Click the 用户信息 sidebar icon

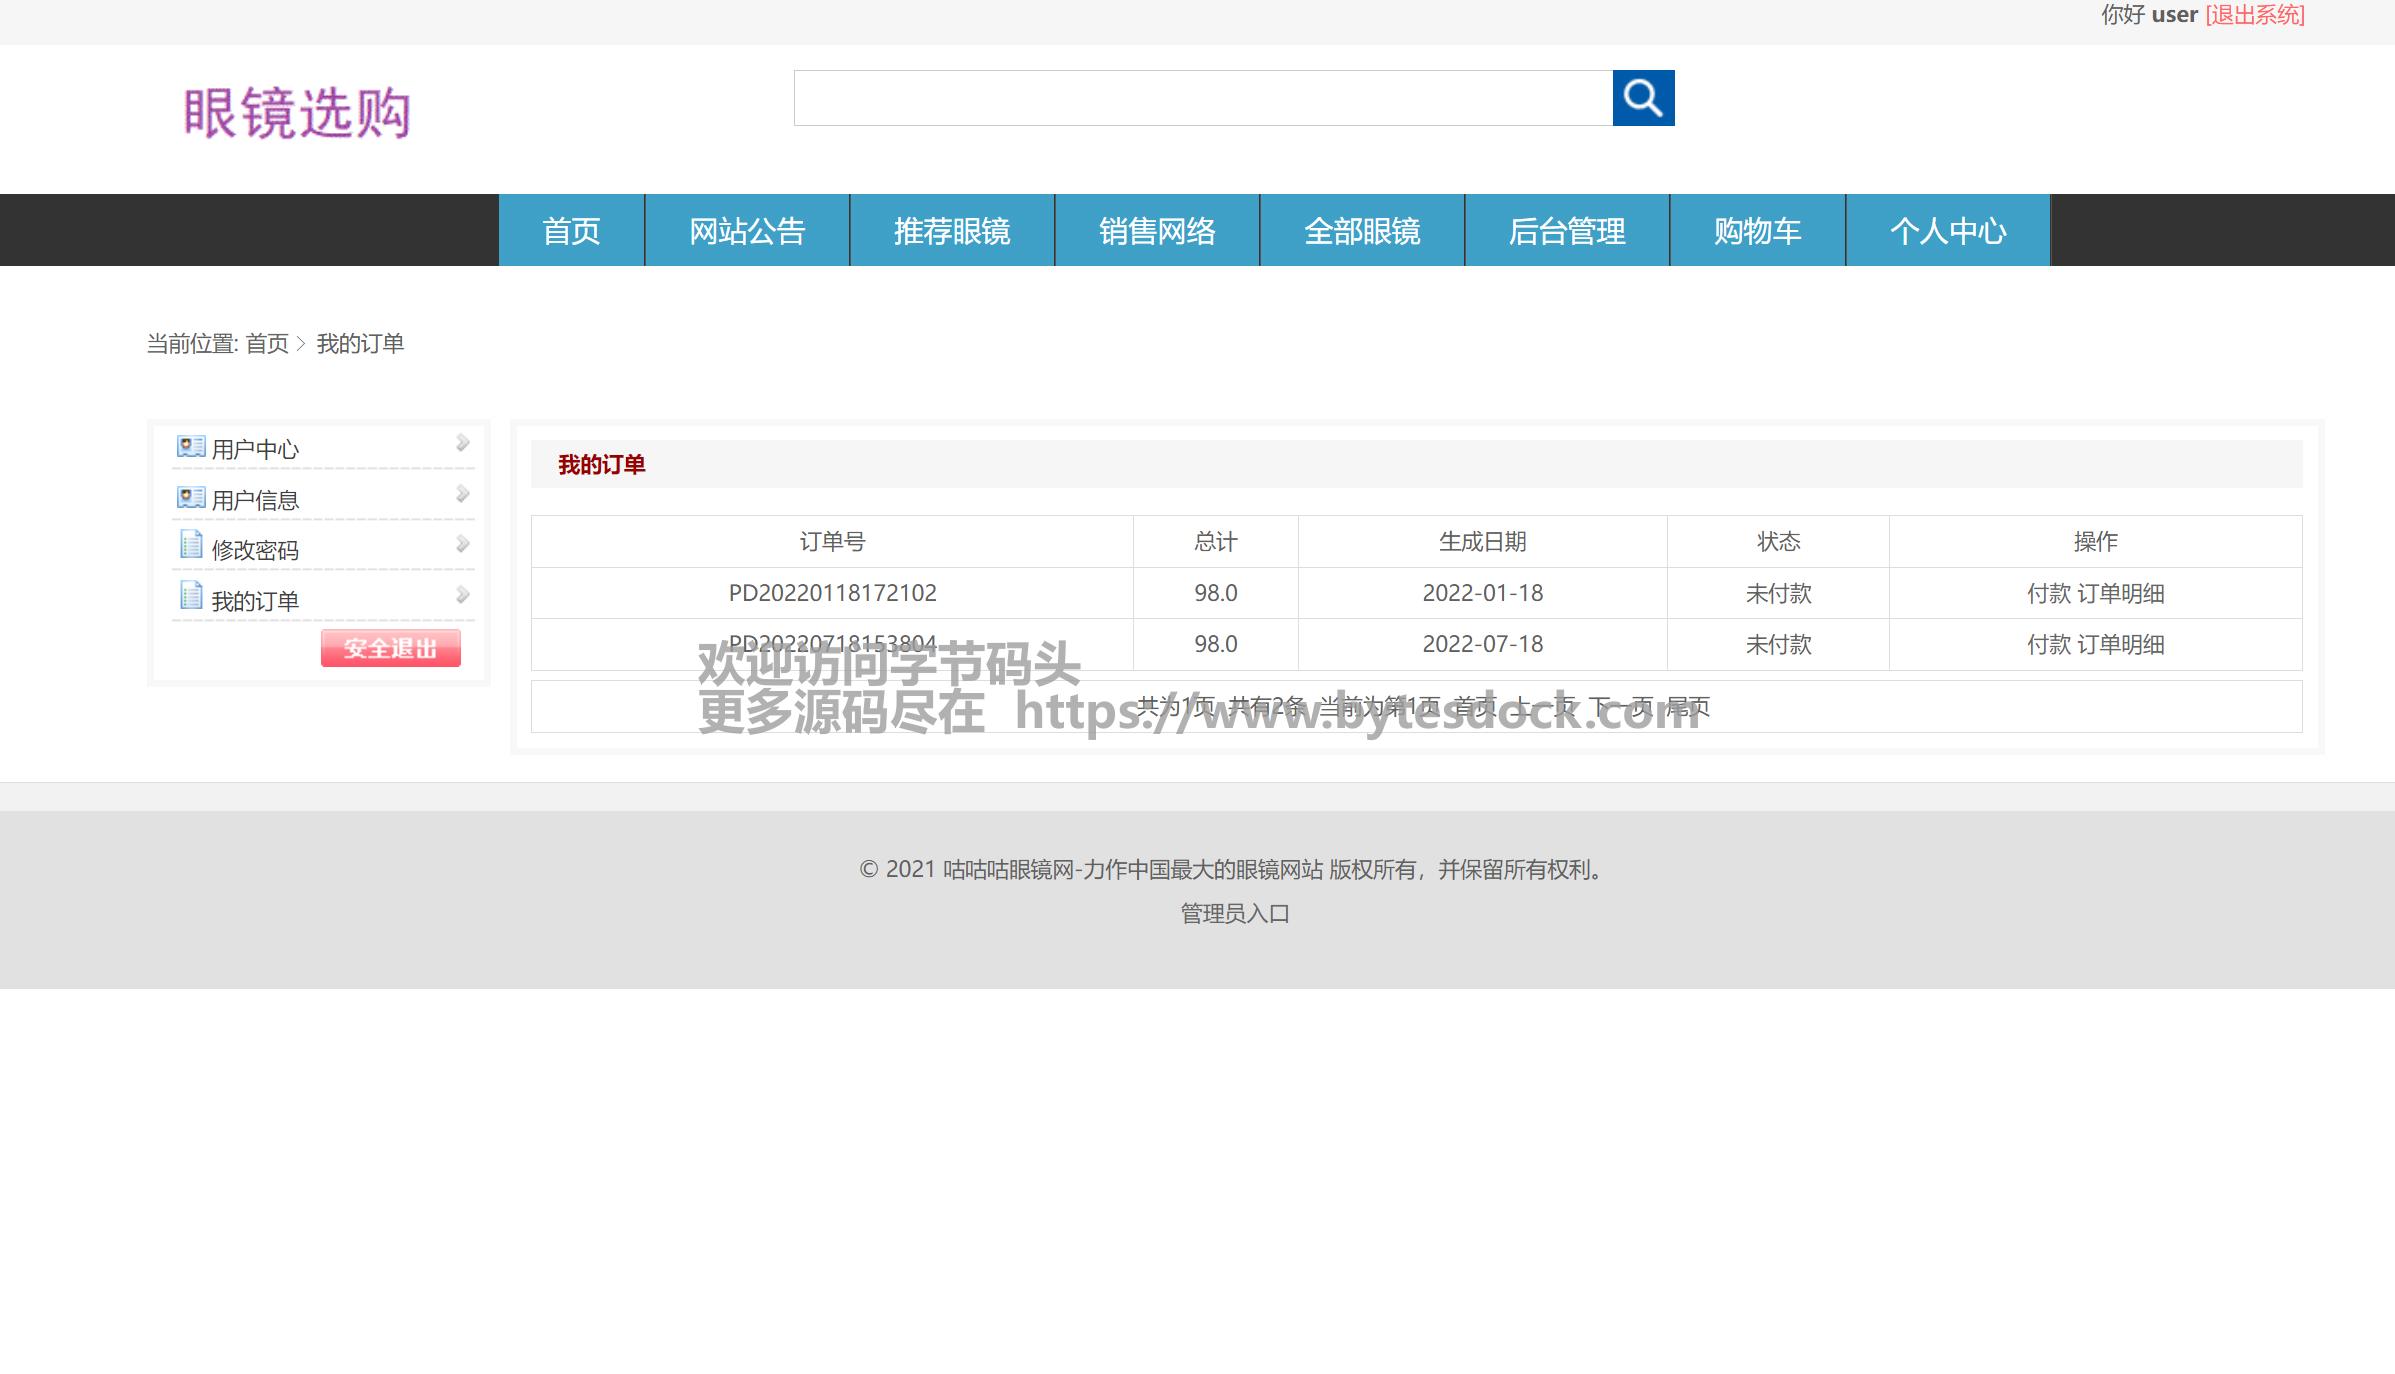coord(190,497)
